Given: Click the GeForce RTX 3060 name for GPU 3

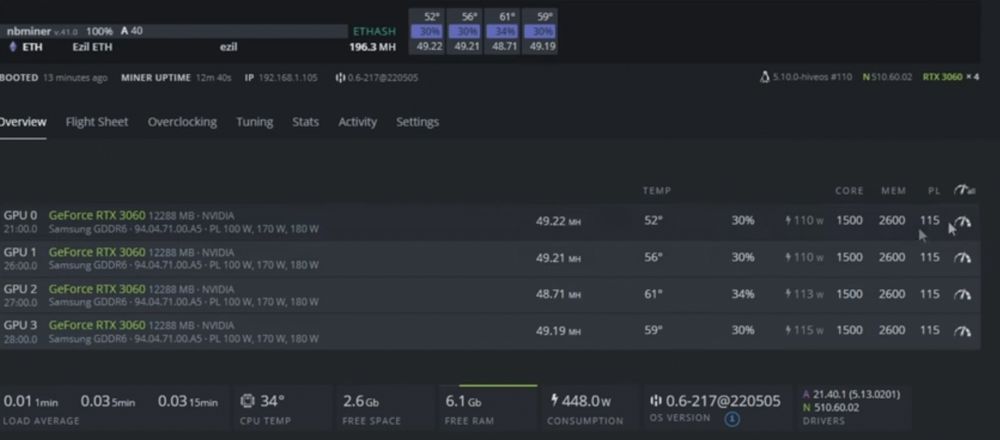Looking at the screenshot, I should pyautogui.click(x=97, y=325).
